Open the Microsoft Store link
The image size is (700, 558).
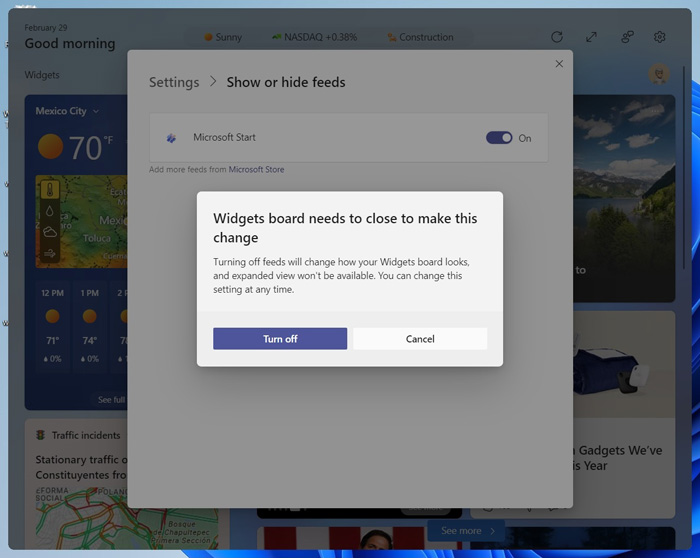coord(256,170)
